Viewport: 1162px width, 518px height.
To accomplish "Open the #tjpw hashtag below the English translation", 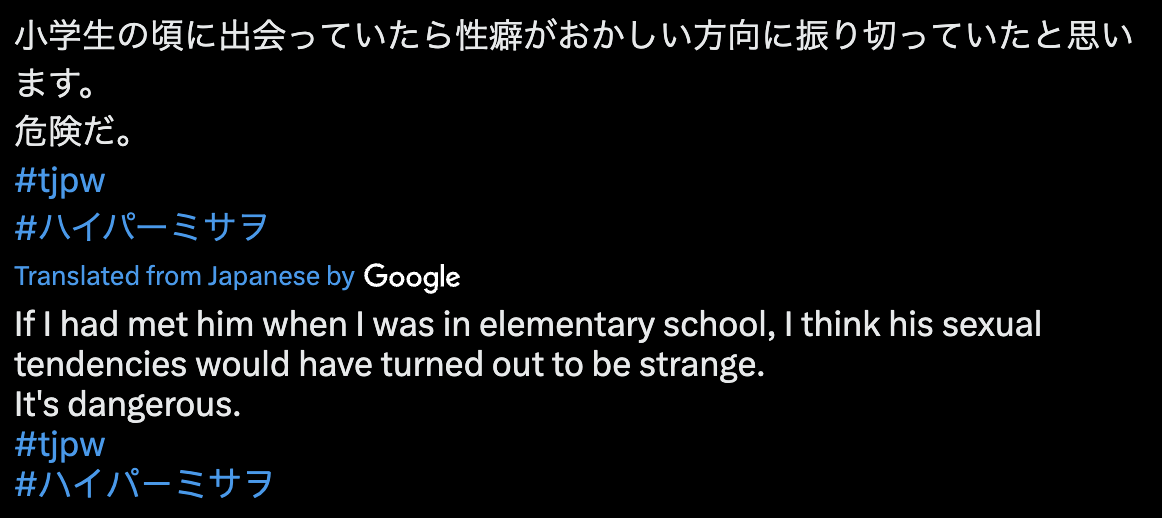I will (60, 445).
